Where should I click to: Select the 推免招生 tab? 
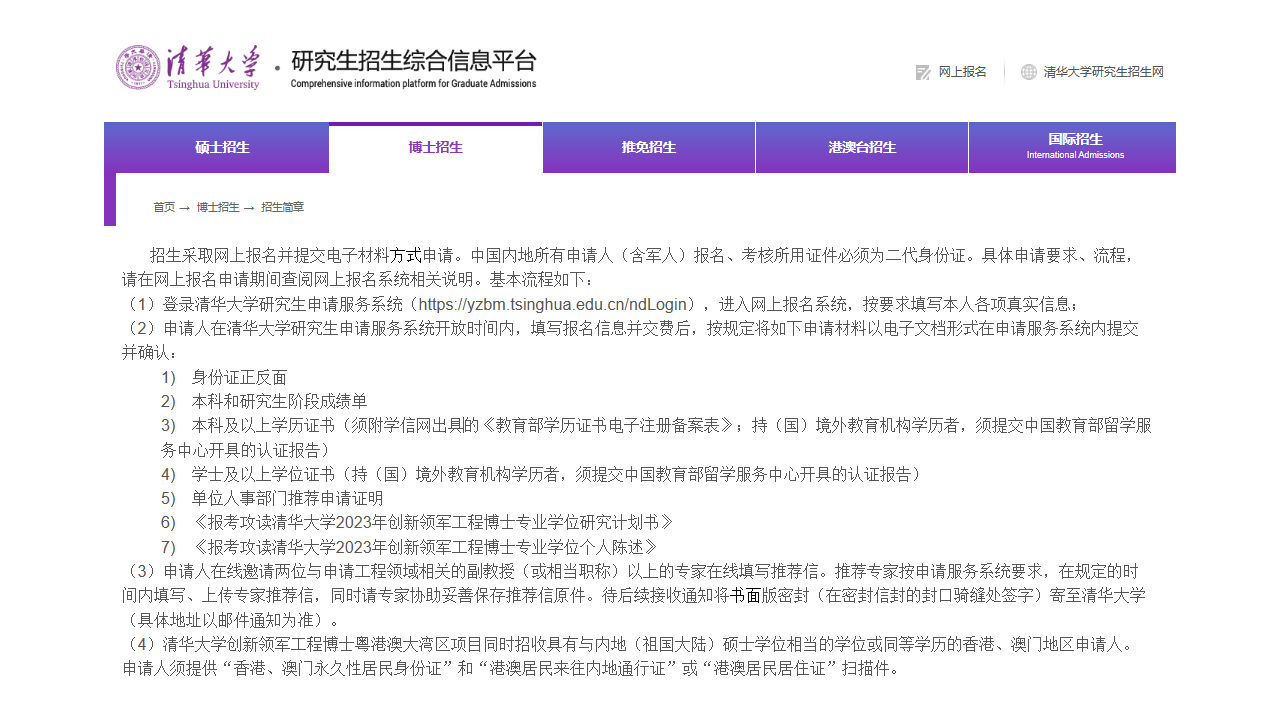[648, 147]
